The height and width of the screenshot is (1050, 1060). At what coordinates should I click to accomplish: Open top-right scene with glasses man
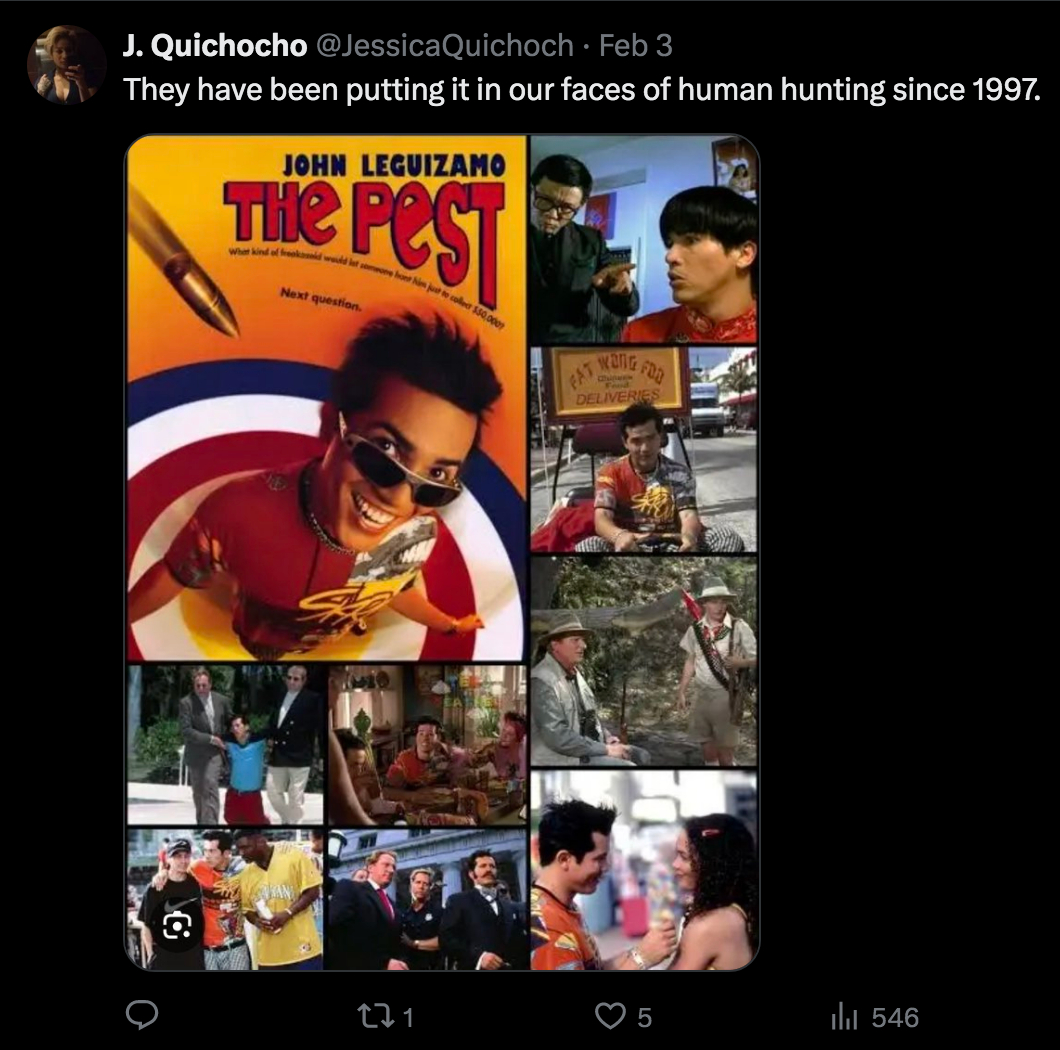click(x=644, y=239)
